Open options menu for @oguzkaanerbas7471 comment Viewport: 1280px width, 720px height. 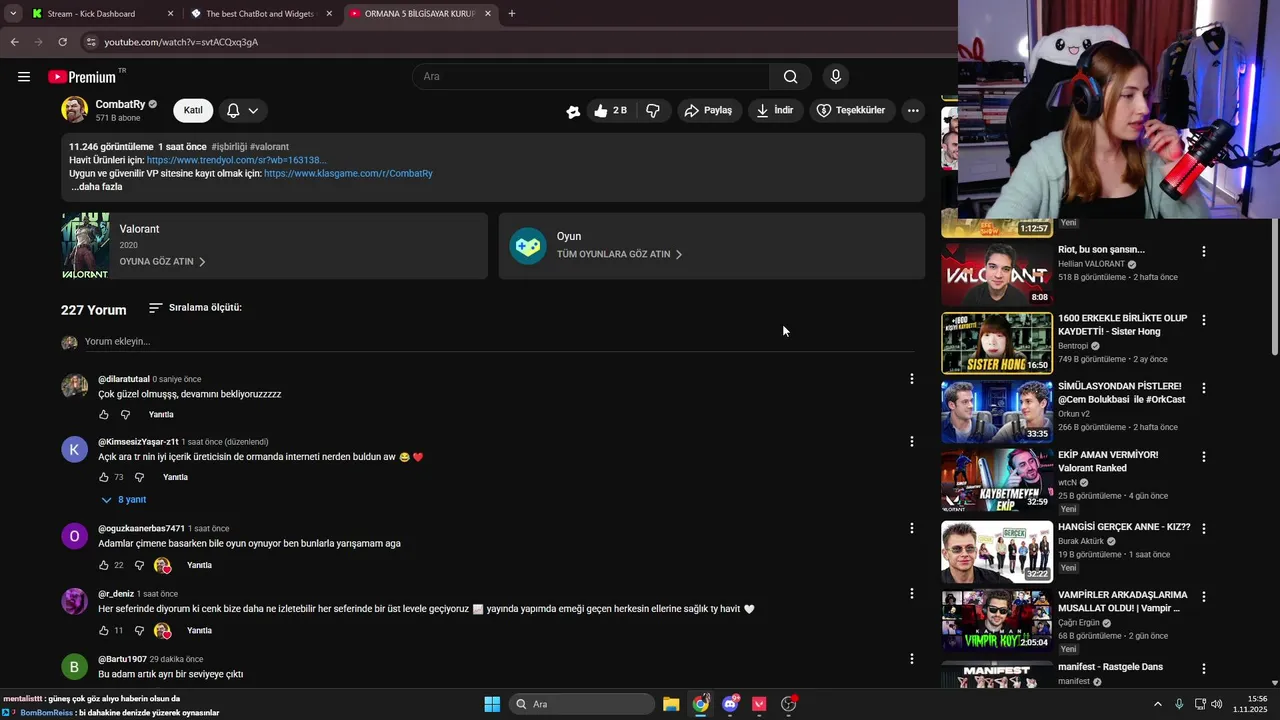tap(911, 528)
